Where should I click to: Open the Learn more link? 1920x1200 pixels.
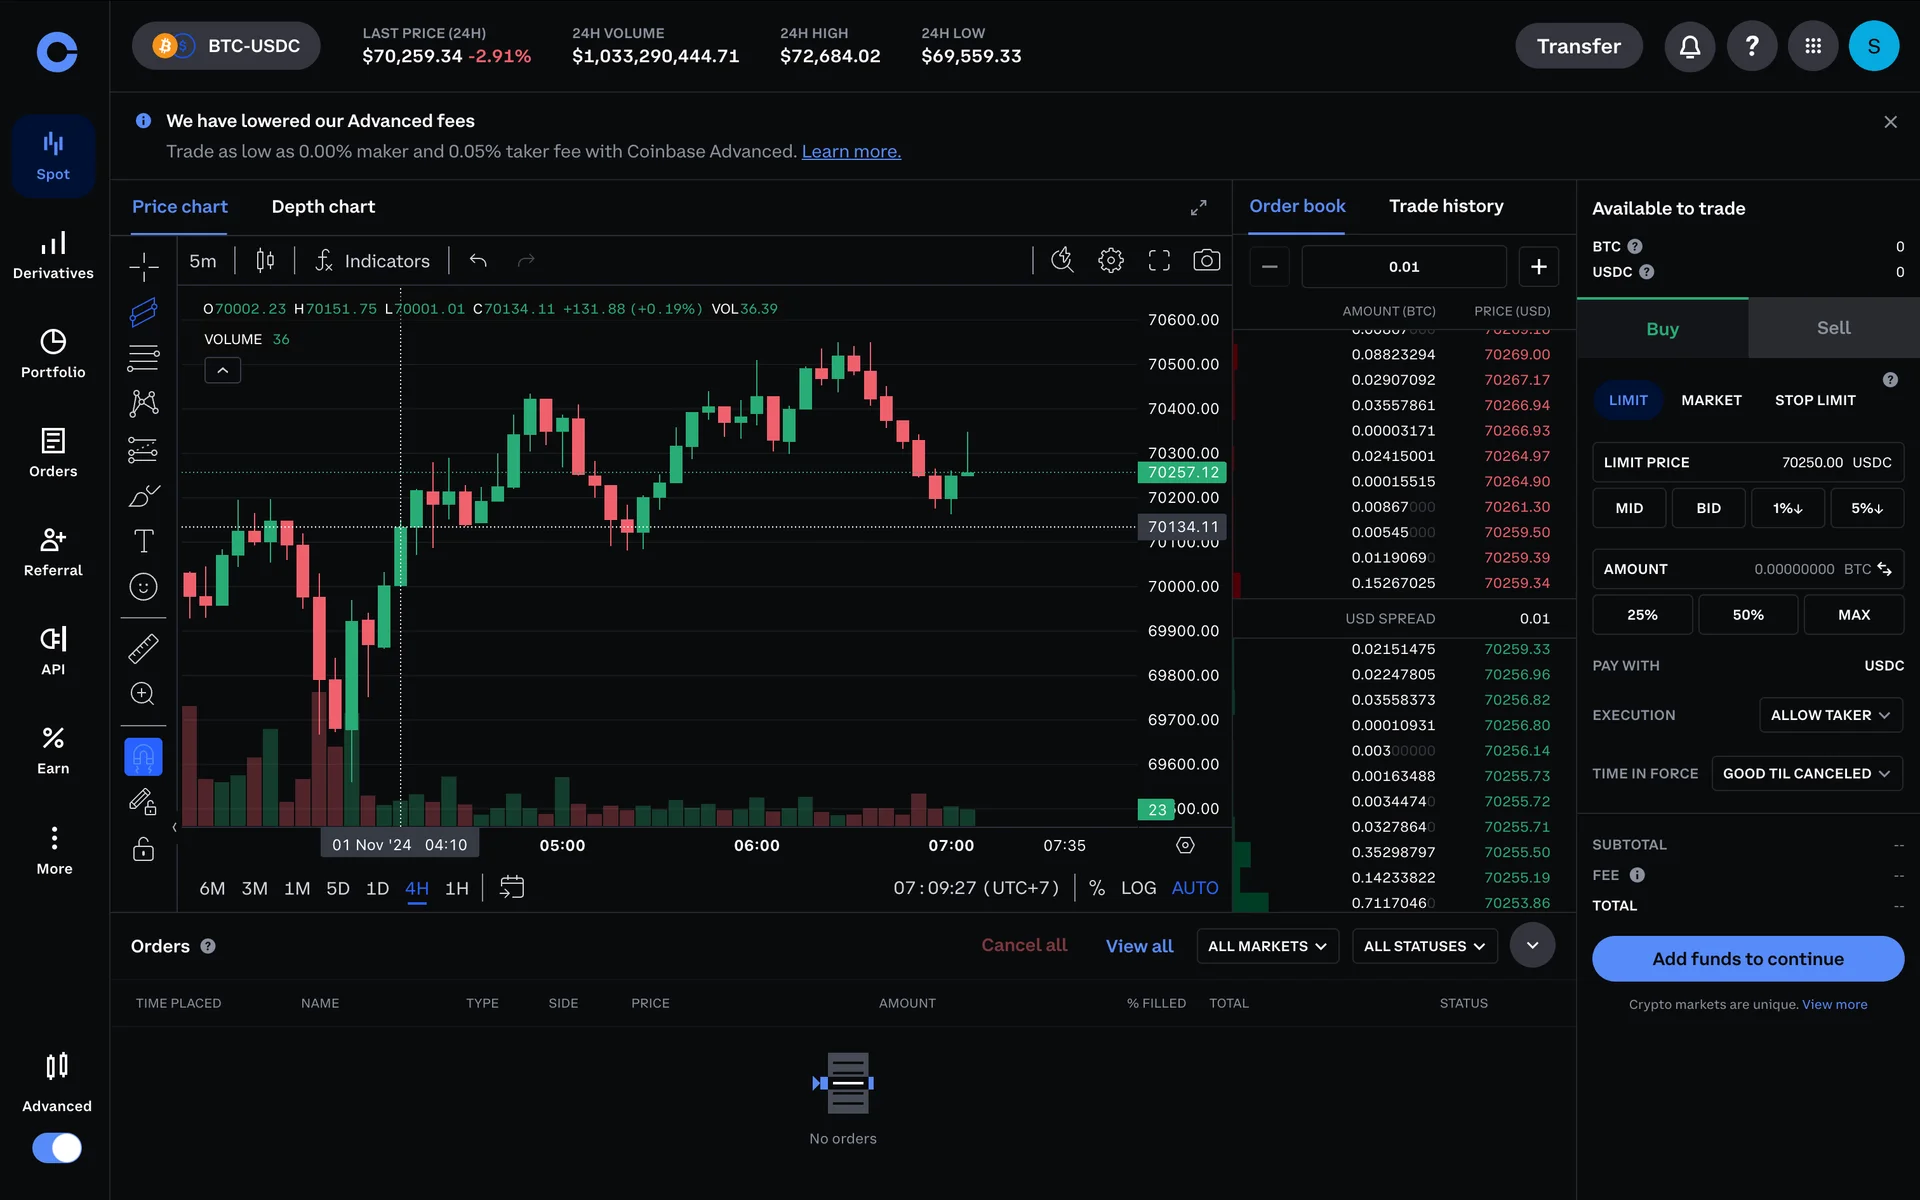tap(850, 152)
